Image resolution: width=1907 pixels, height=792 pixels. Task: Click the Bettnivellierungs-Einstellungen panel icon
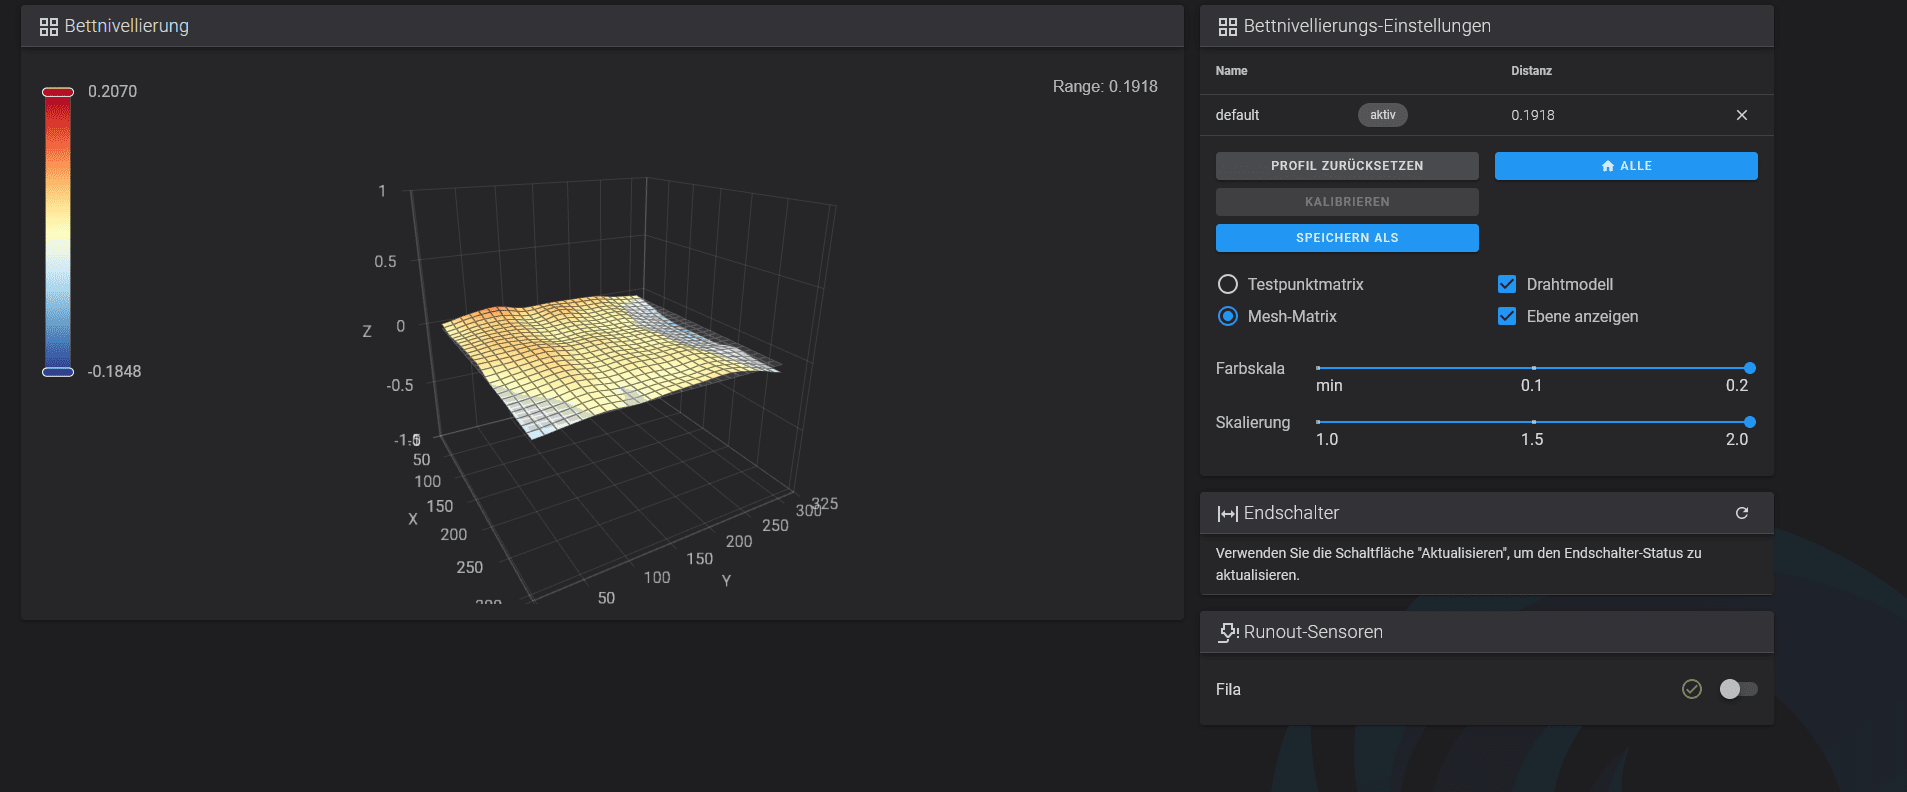(x=1227, y=27)
